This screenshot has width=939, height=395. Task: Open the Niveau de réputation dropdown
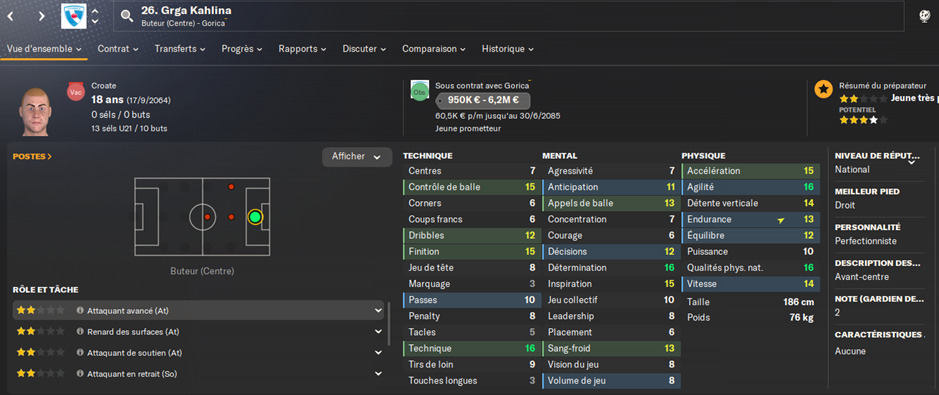911,162
